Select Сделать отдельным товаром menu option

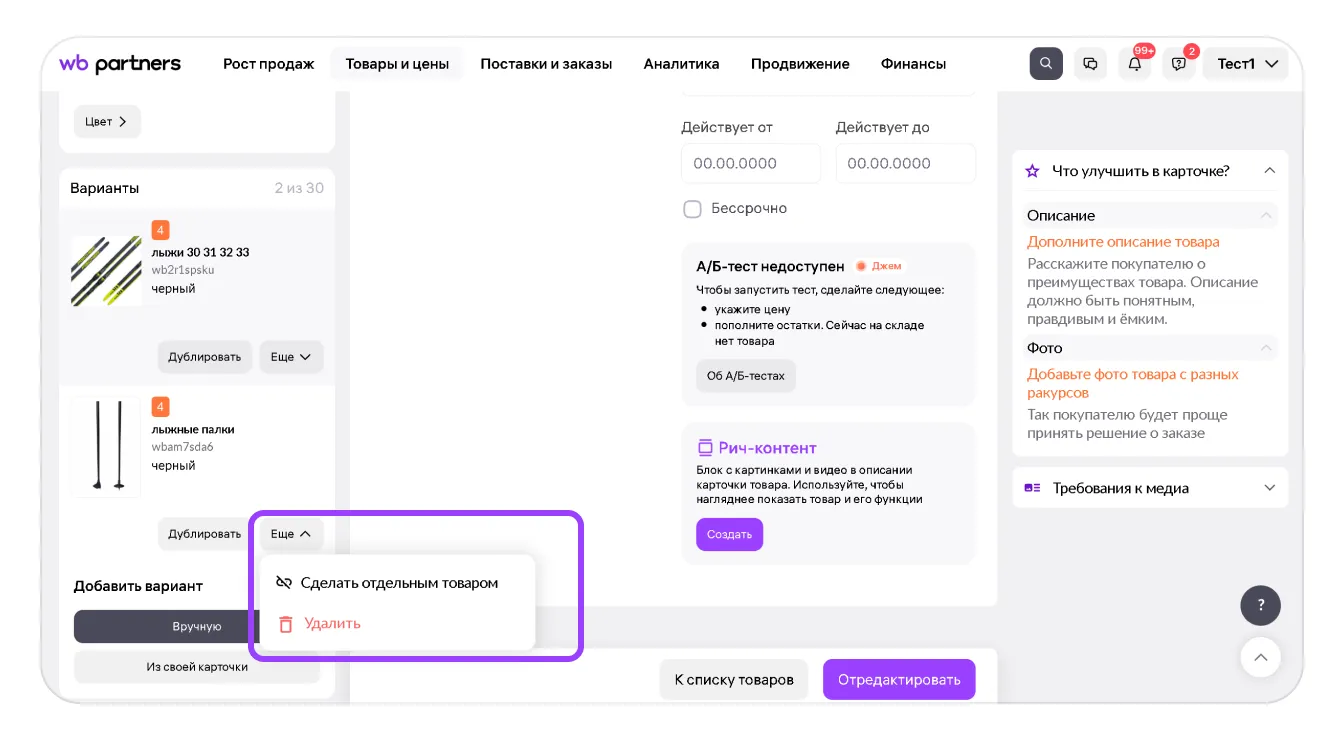pos(398,583)
